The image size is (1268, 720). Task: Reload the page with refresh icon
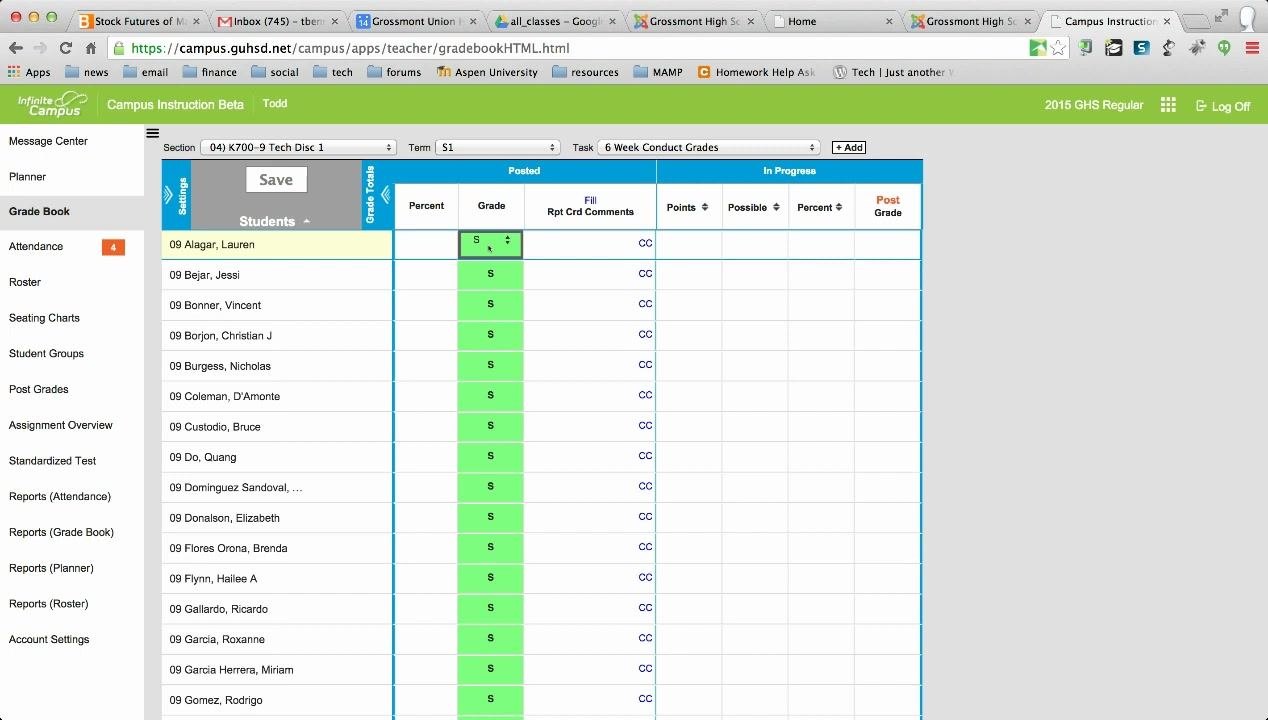click(65, 48)
